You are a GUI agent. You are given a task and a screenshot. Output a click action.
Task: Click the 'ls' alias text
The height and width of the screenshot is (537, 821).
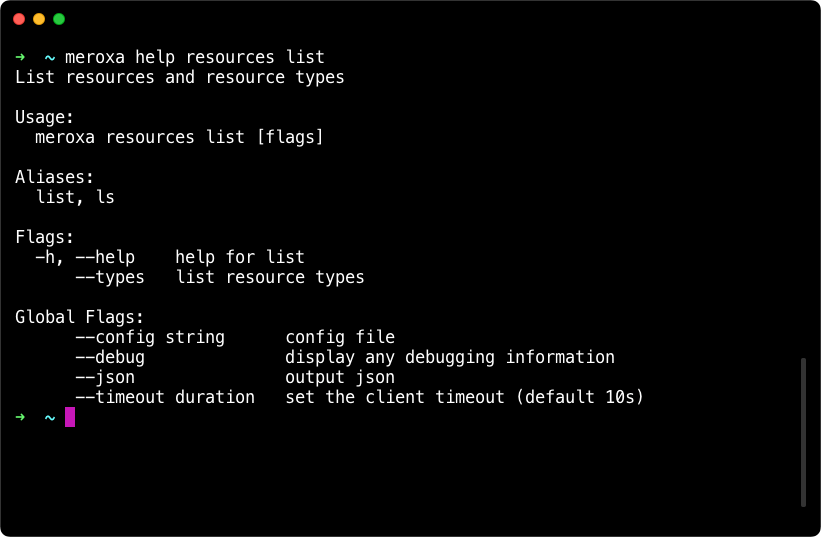(105, 197)
